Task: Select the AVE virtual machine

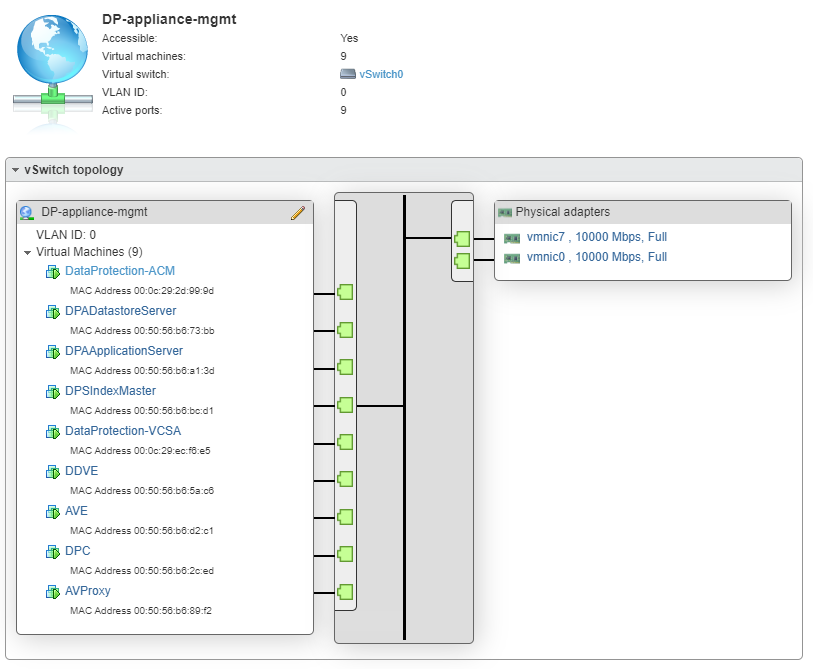Action: [76, 511]
